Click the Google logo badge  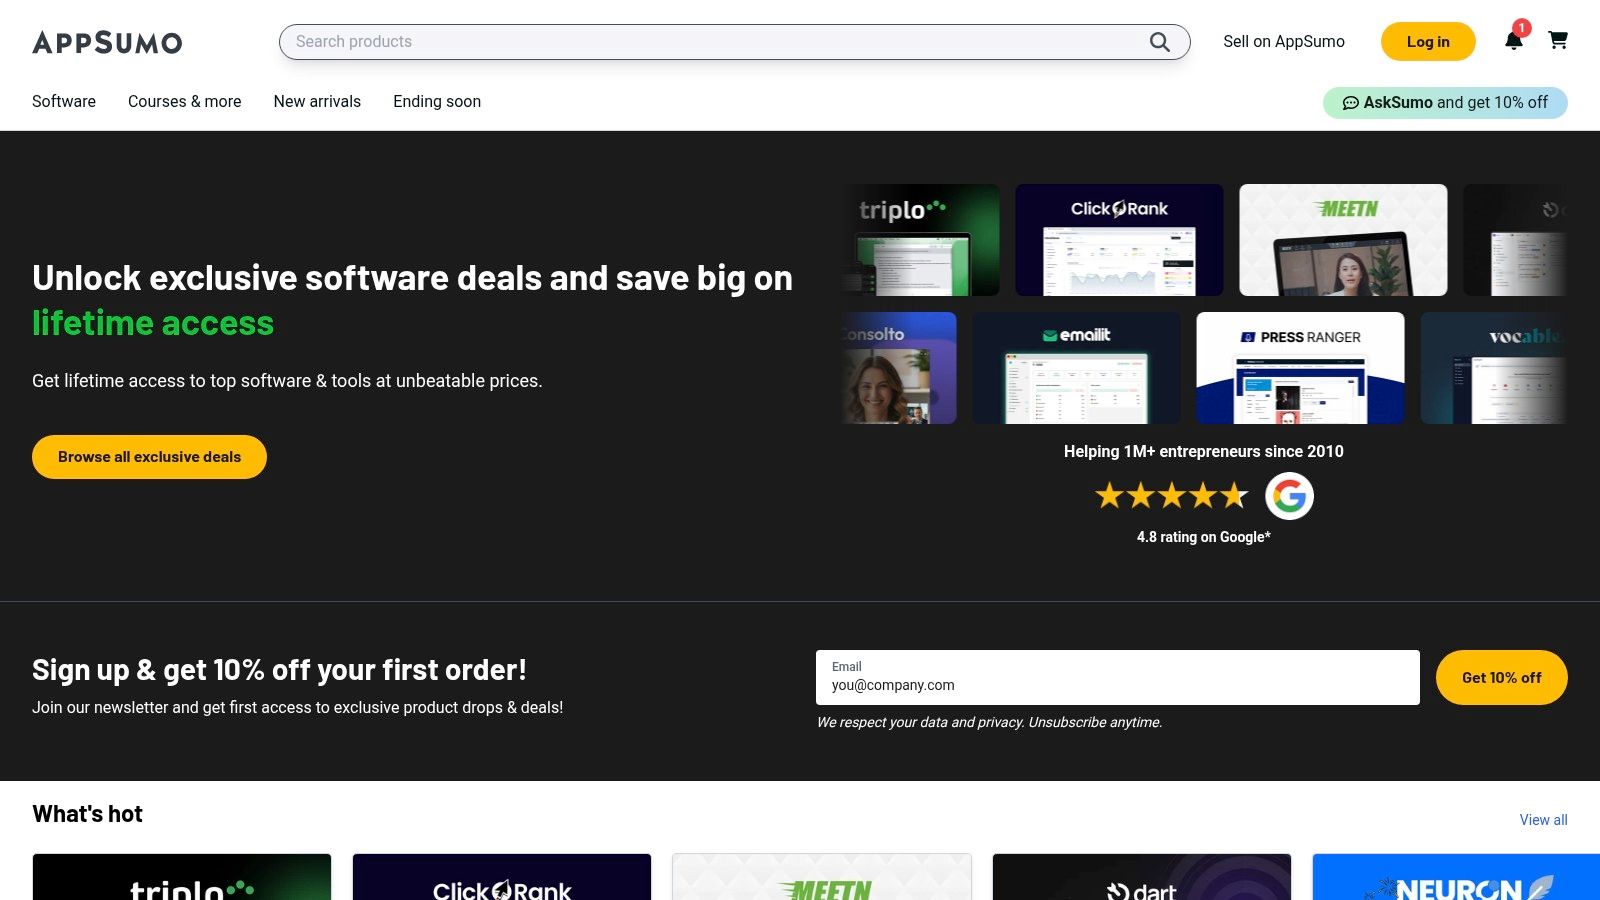point(1289,496)
